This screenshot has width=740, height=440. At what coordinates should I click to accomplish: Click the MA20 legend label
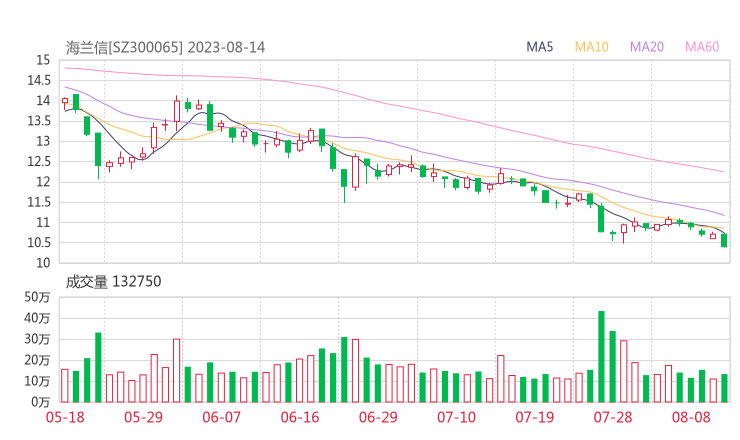click(x=647, y=47)
